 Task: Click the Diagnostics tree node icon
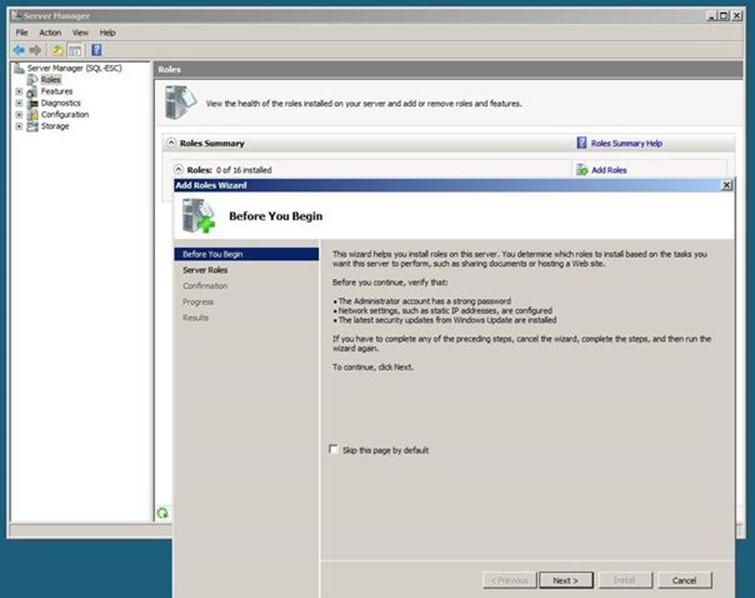point(32,103)
